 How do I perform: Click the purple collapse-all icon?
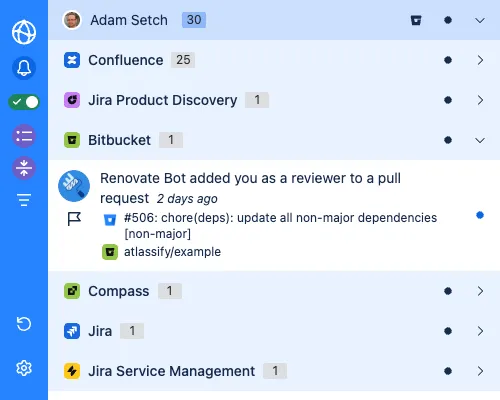24,168
